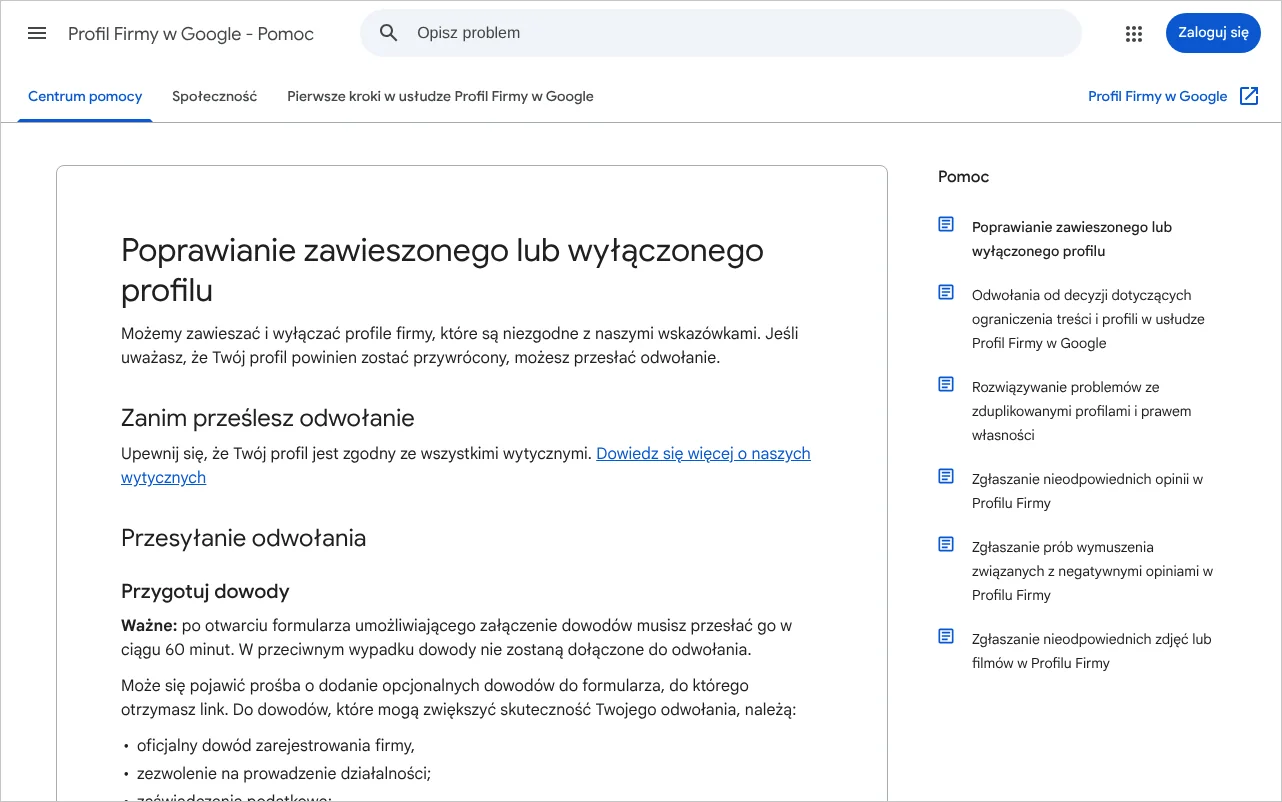Click article icon next to Zgłaszanie nieodpowiednich zdjęć
This screenshot has height=802, width=1282.
tap(946, 636)
